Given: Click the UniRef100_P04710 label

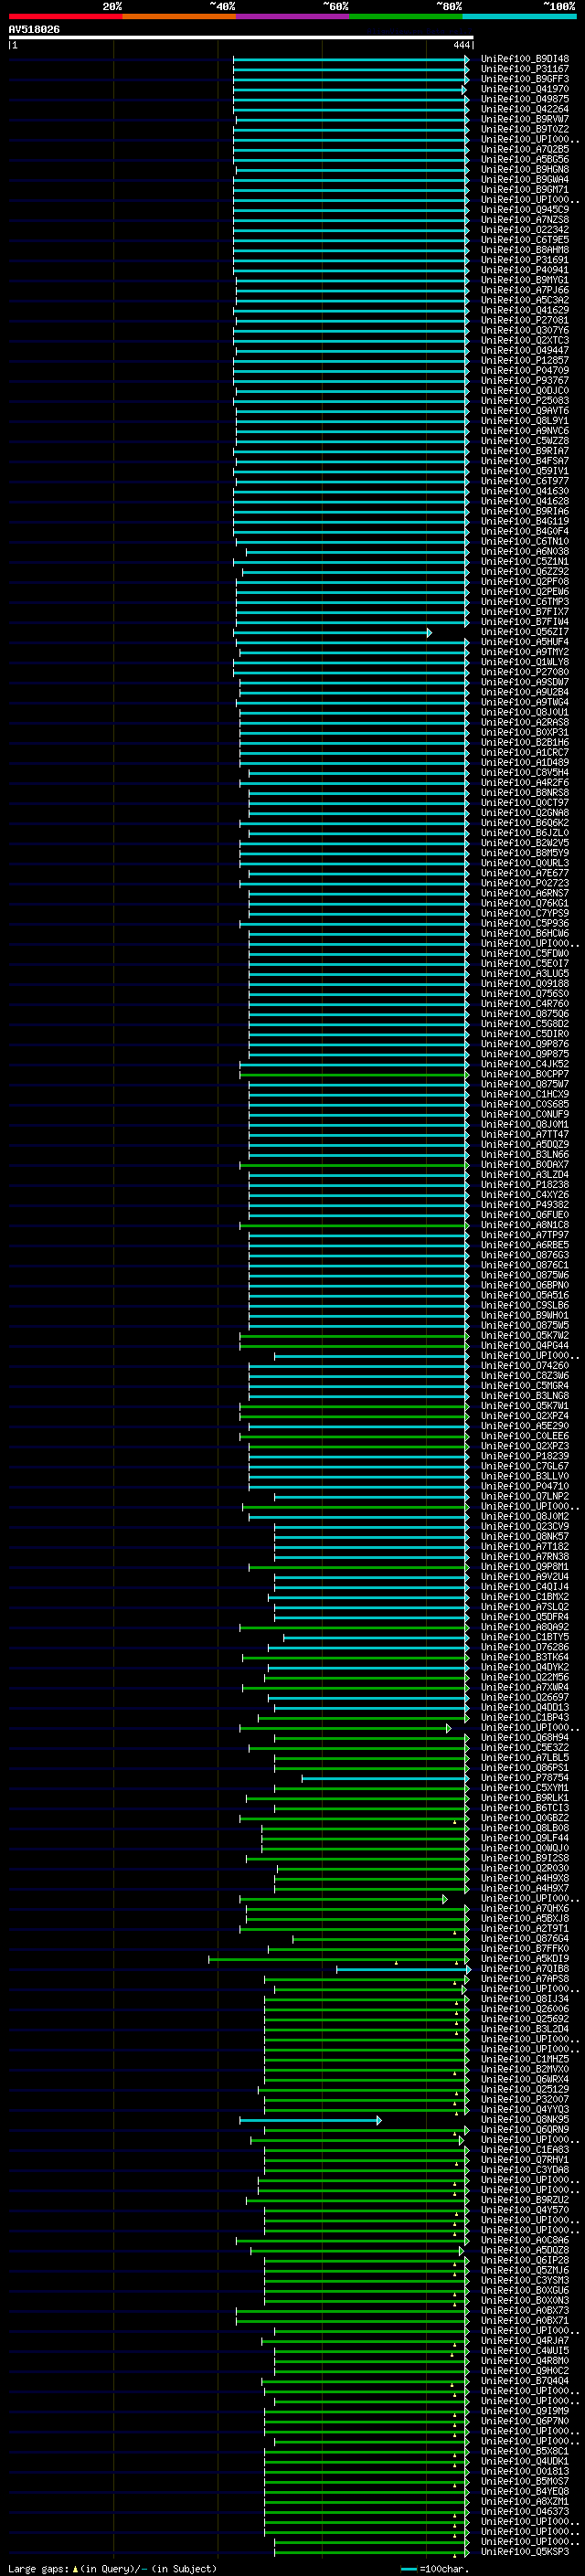Looking at the screenshot, I should (525, 1486).
